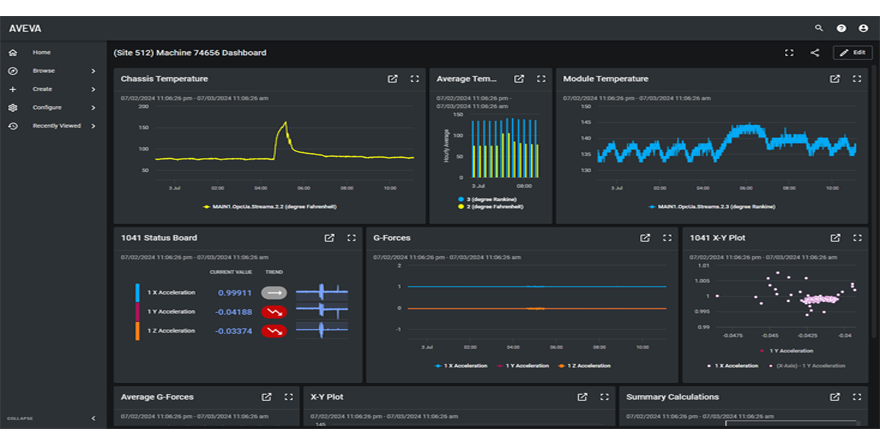Open the user account profile icon
880x444 pixels.
pyautogui.click(x=863, y=28)
